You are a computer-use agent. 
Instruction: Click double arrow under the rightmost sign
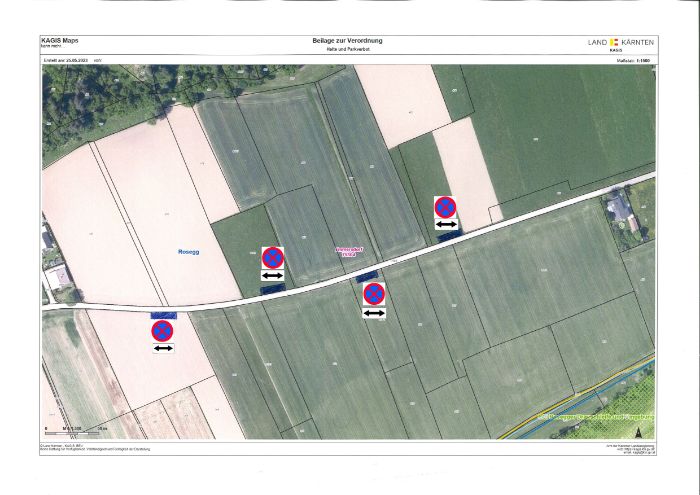click(445, 225)
